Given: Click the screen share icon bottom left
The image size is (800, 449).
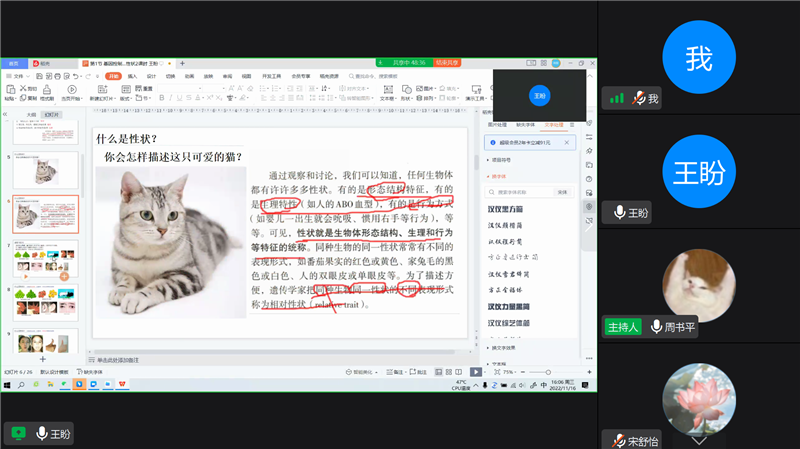Looking at the screenshot, I should tap(18, 434).
